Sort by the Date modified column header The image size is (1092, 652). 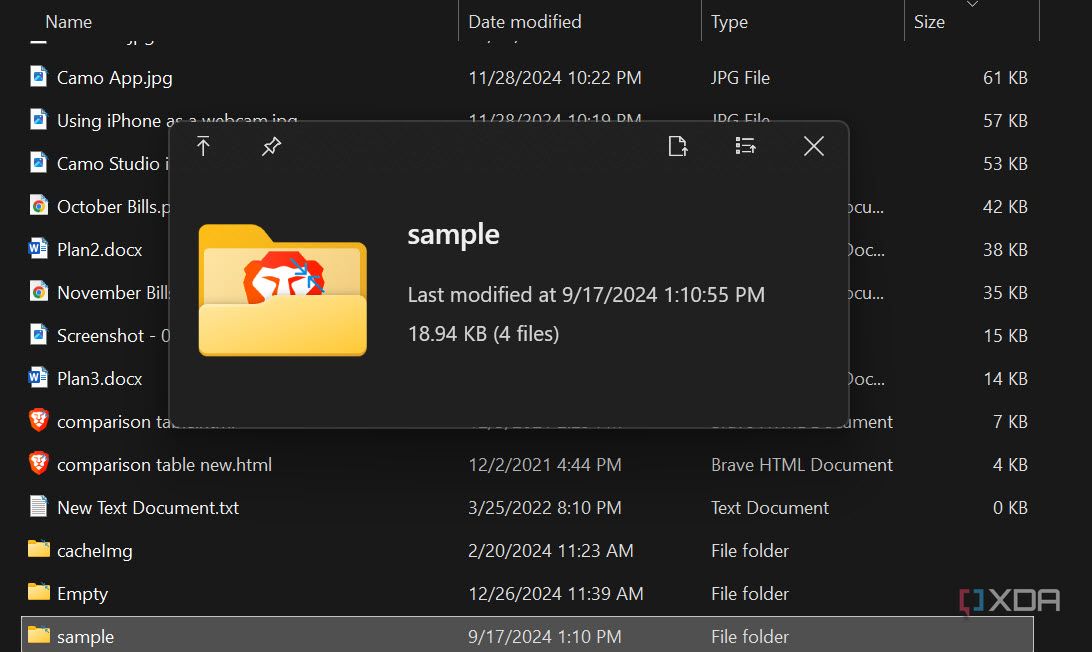click(524, 22)
